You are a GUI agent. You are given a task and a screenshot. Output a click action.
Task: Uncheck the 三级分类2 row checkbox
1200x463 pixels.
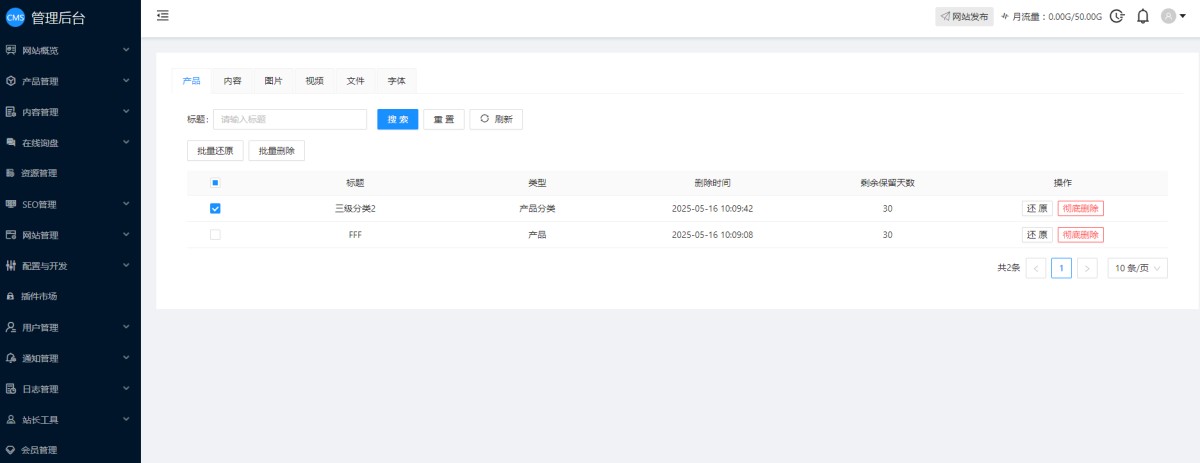(215, 209)
